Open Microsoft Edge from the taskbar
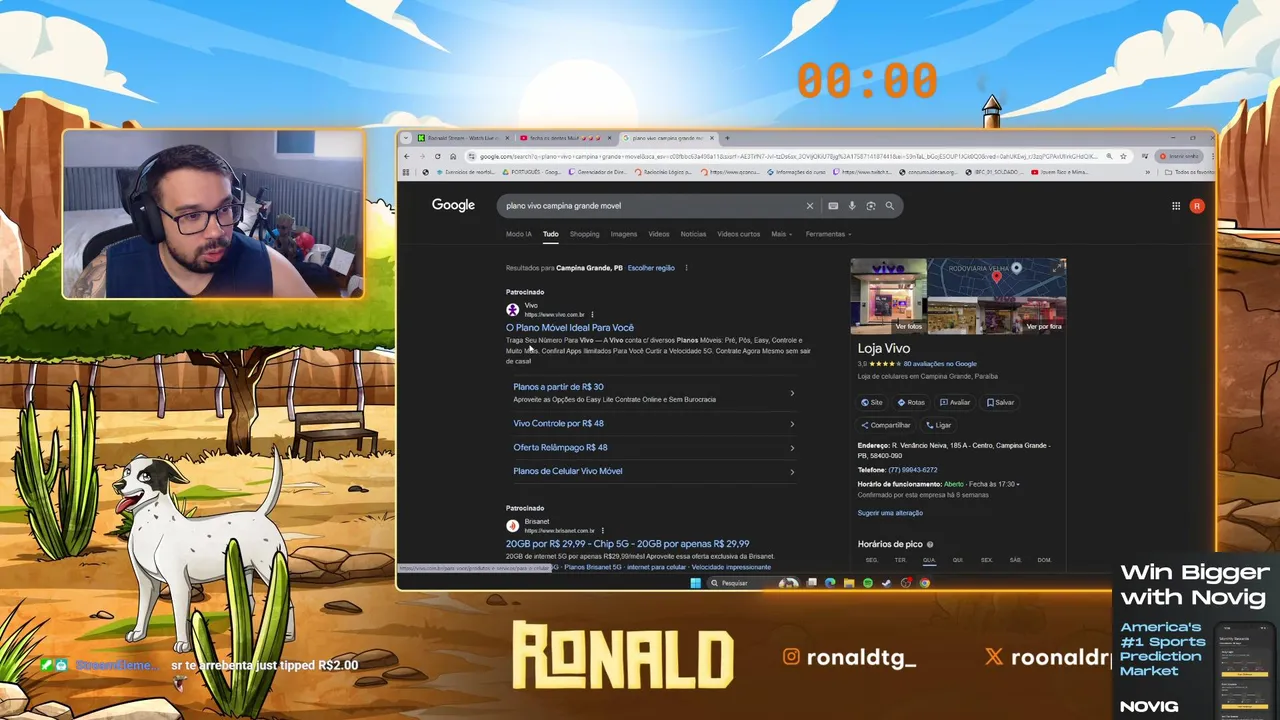This screenshot has width=1280, height=720. (830, 583)
